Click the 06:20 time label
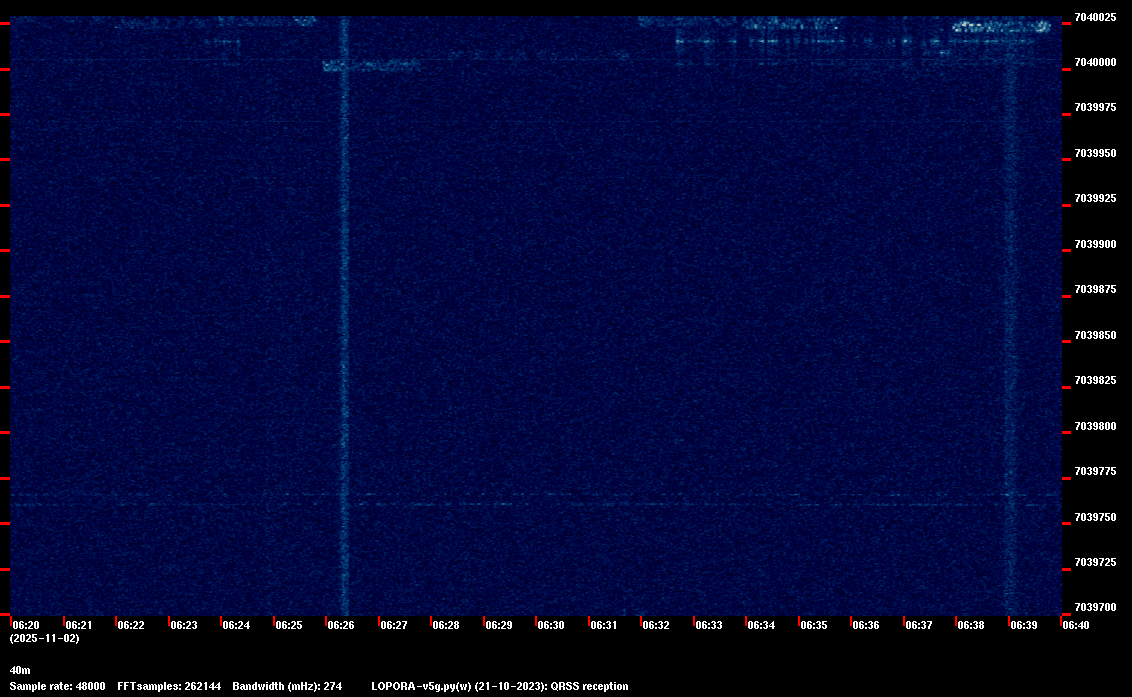The image size is (1132, 697). coord(26,625)
